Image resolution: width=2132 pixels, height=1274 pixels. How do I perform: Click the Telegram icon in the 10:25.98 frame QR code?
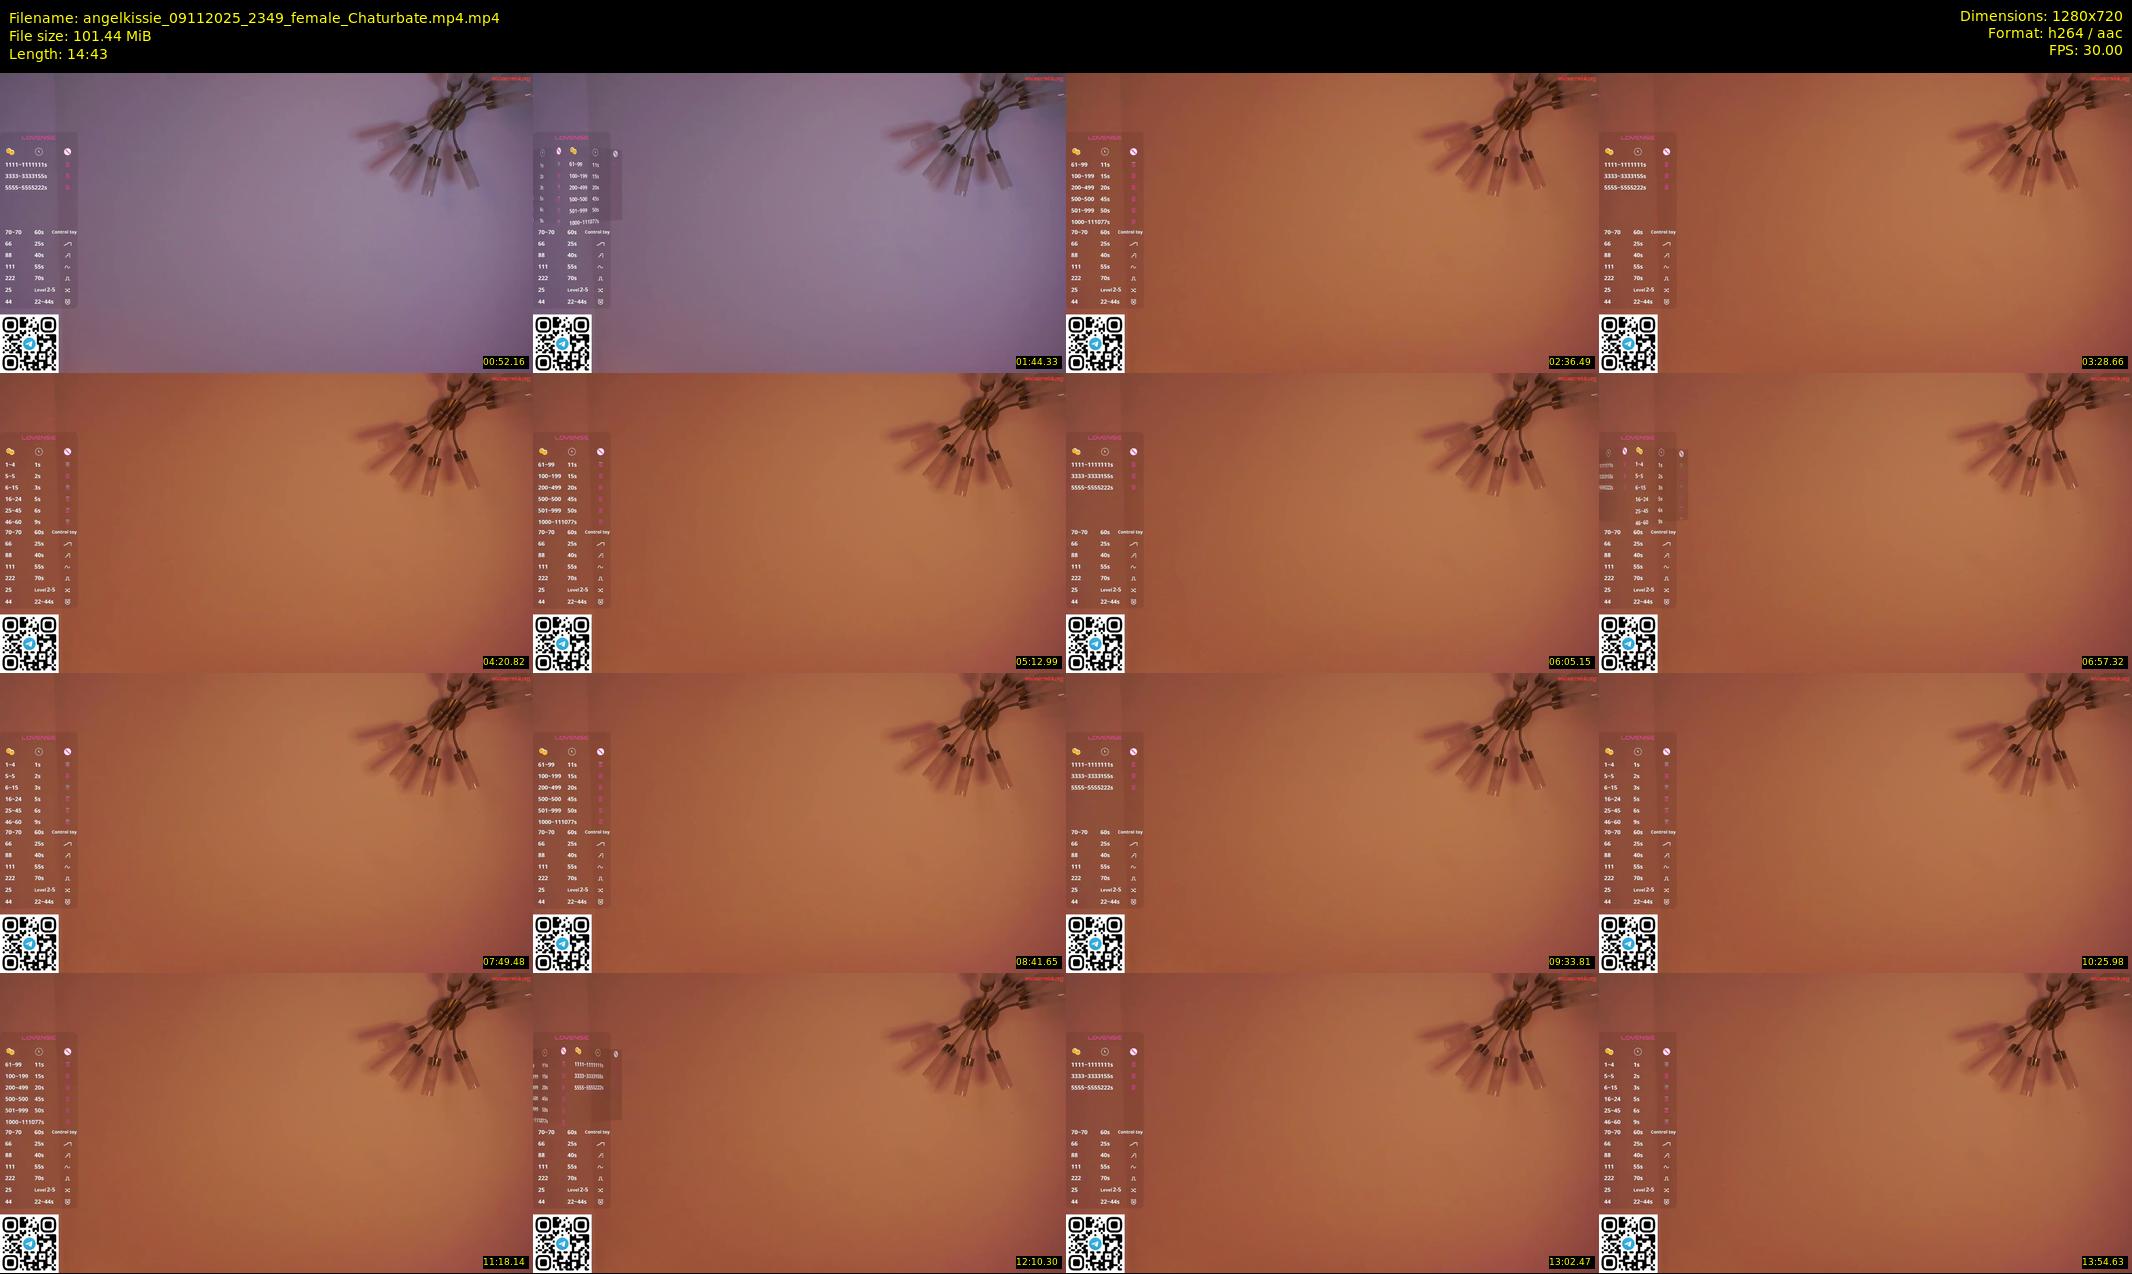coord(1628,944)
